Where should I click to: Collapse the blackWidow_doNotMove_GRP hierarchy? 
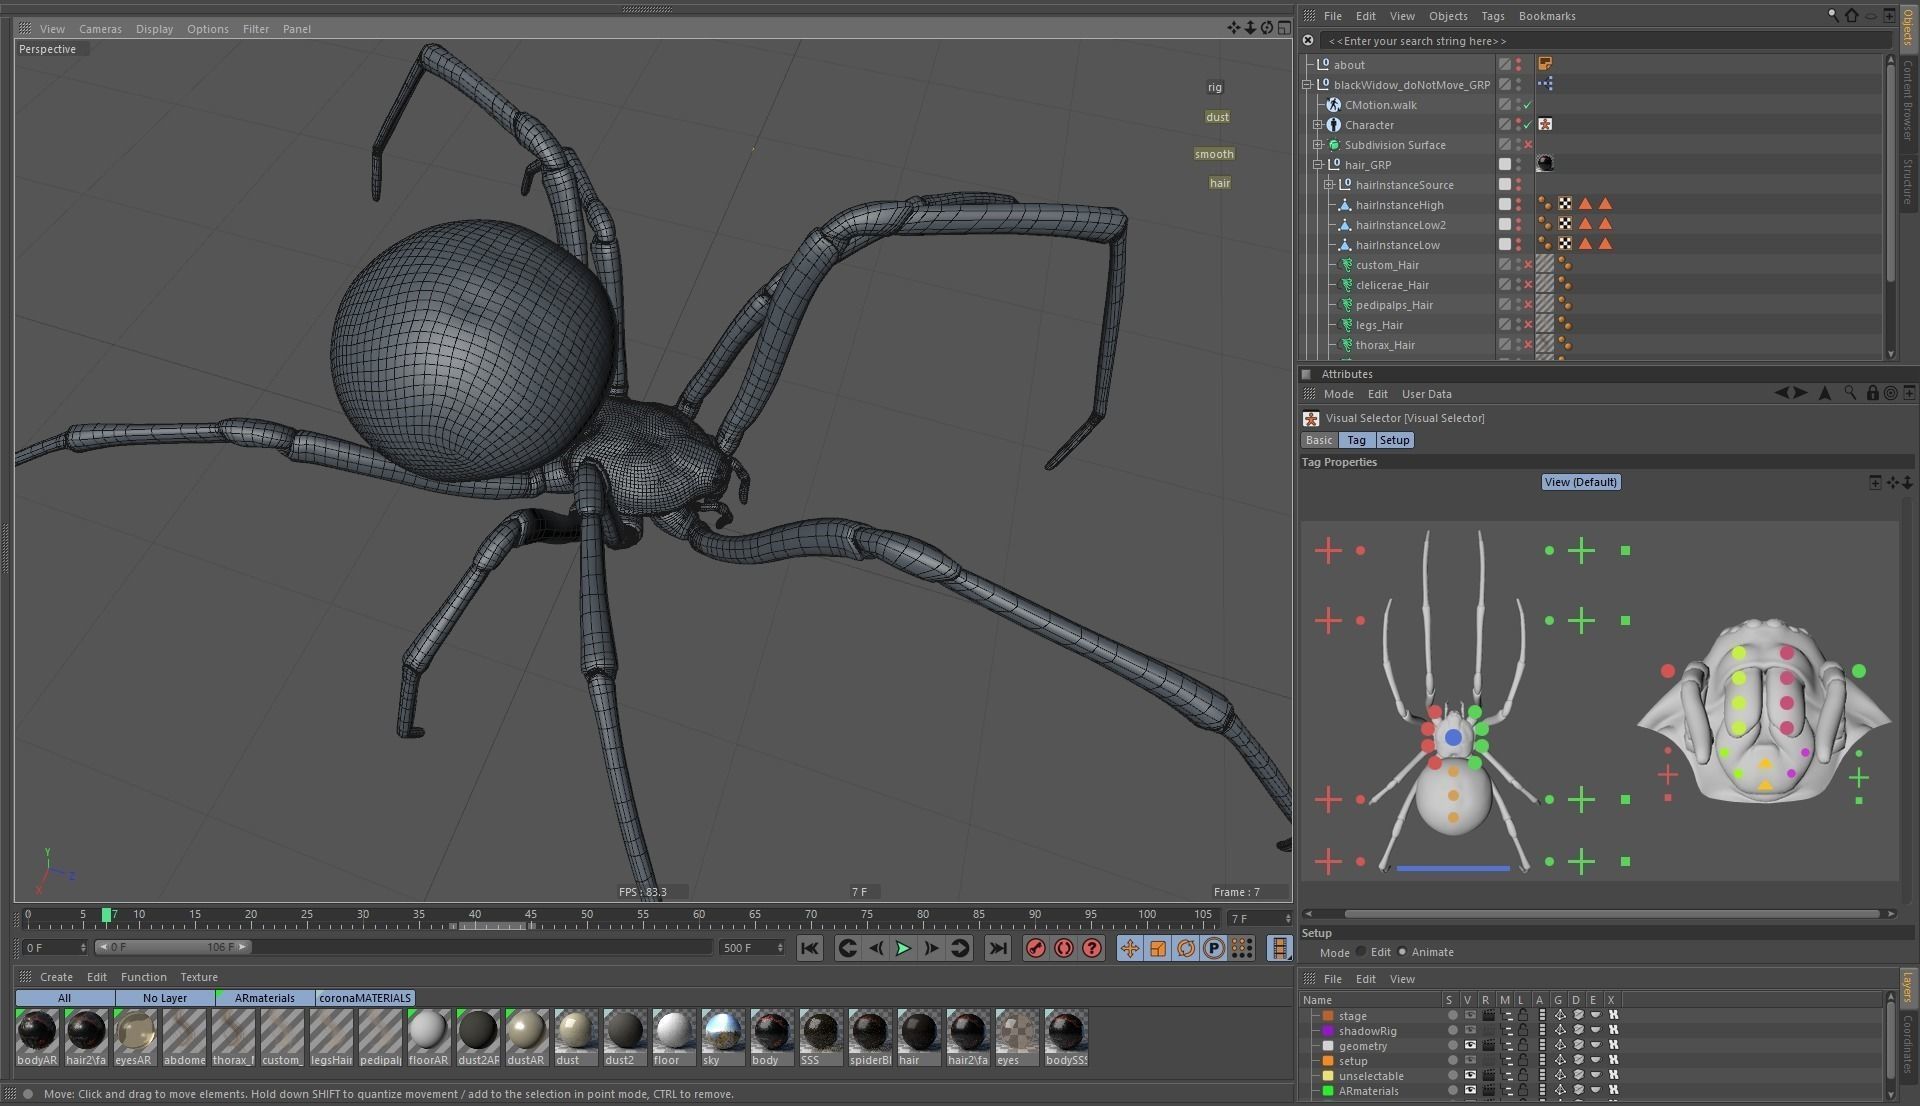coord(1307,85)
